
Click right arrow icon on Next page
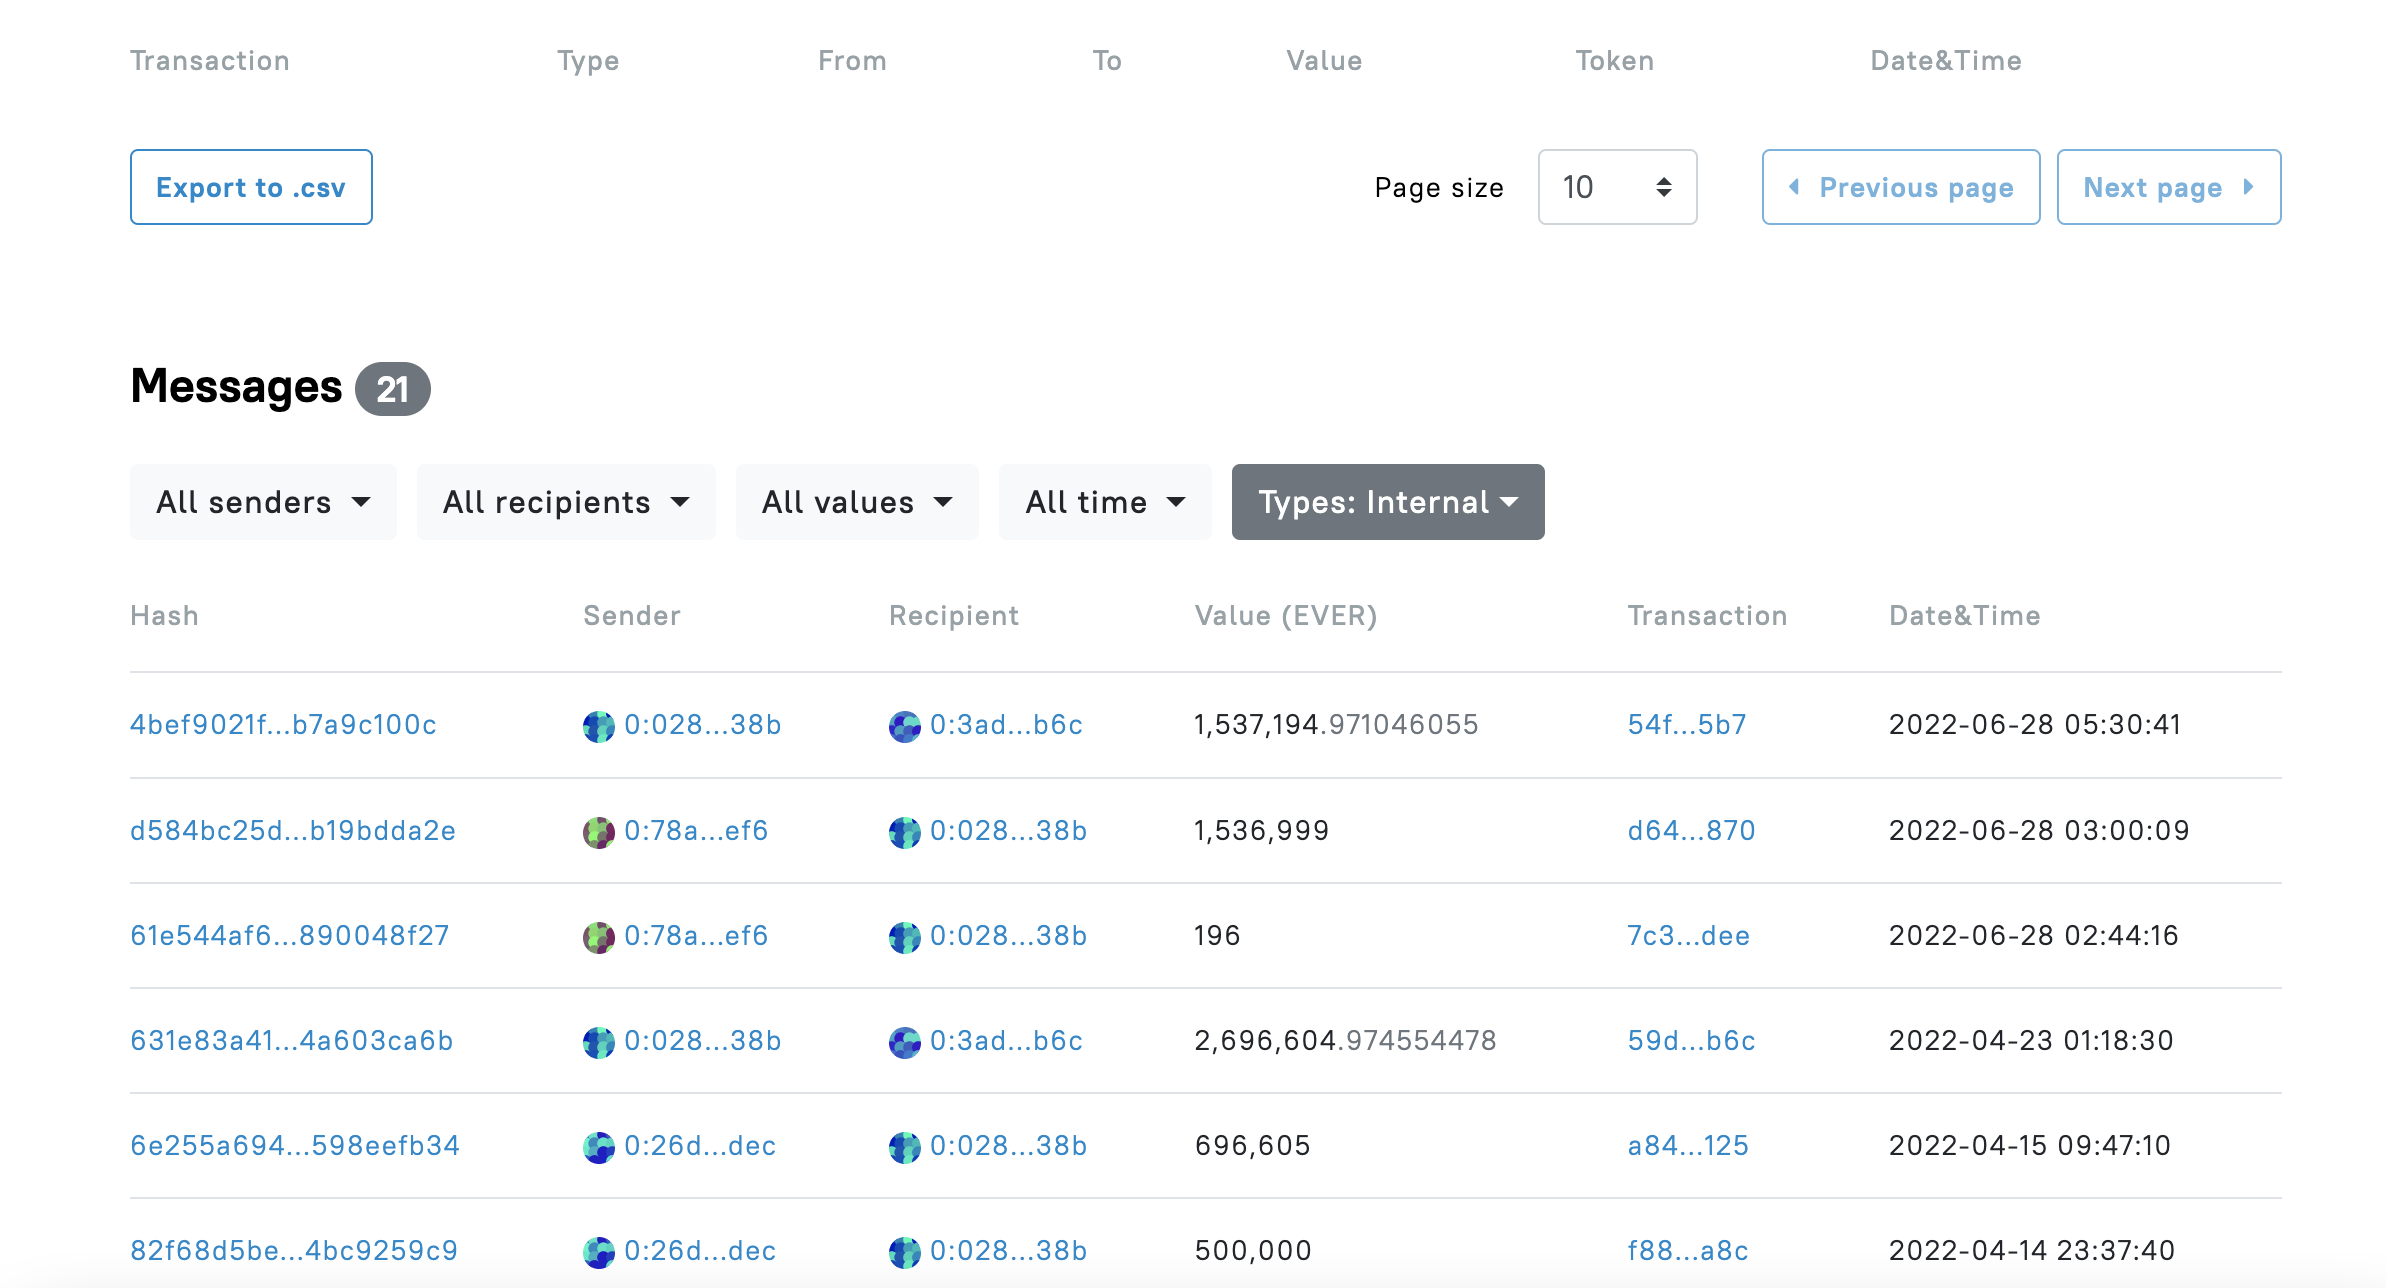tap(2248, 187)
